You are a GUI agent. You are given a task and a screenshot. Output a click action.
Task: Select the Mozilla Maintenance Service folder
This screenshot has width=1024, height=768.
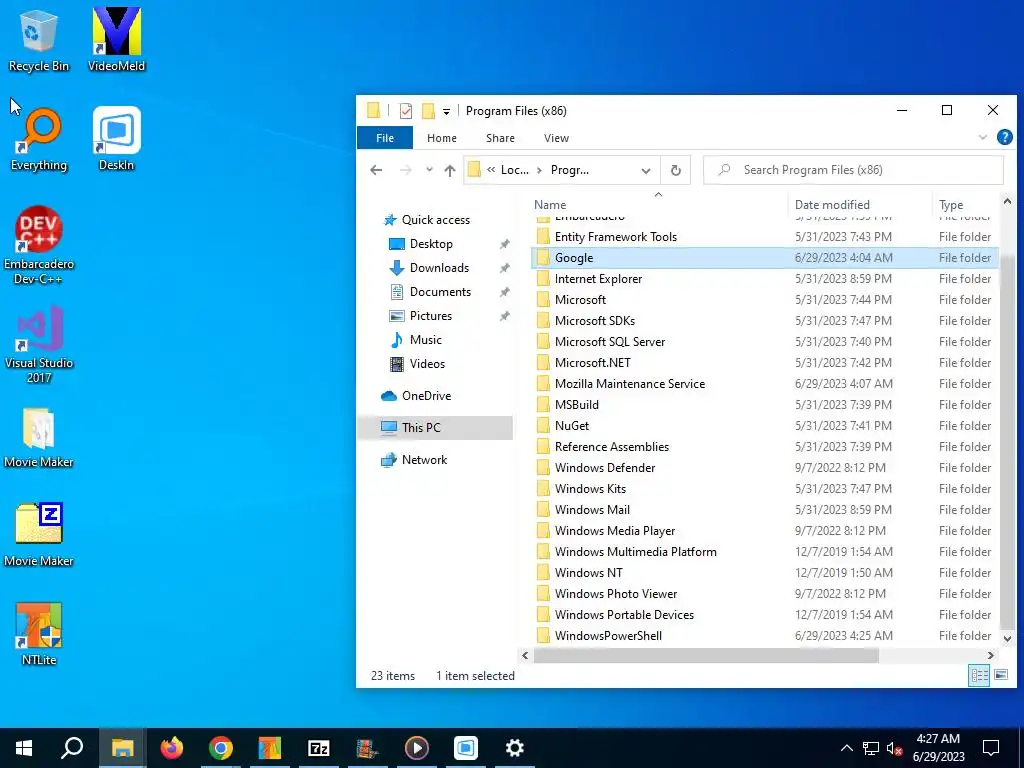point(764,383)
